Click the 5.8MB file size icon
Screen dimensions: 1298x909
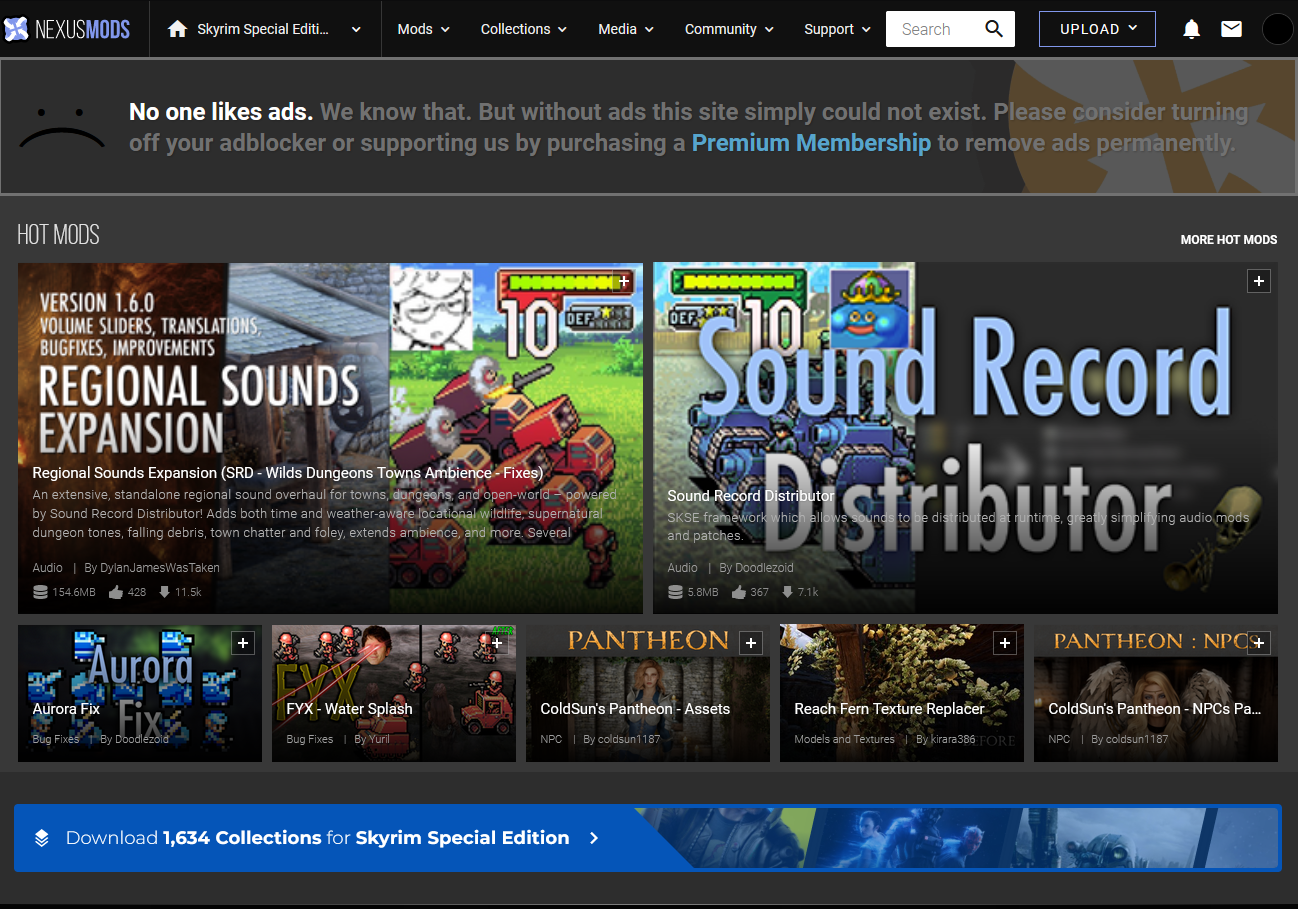675,592
